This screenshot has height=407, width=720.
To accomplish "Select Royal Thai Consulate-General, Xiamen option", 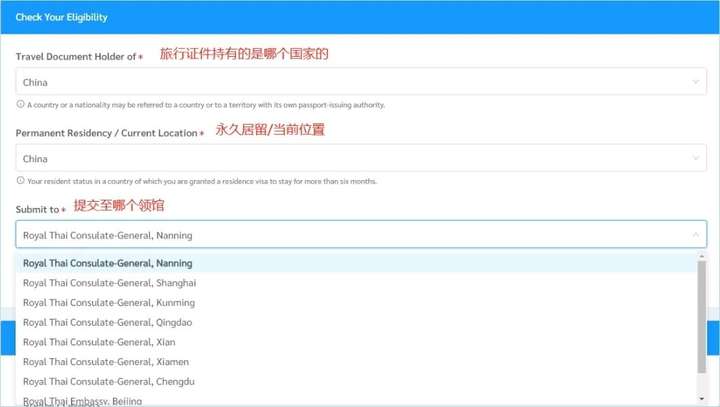I will pos(356,362).
